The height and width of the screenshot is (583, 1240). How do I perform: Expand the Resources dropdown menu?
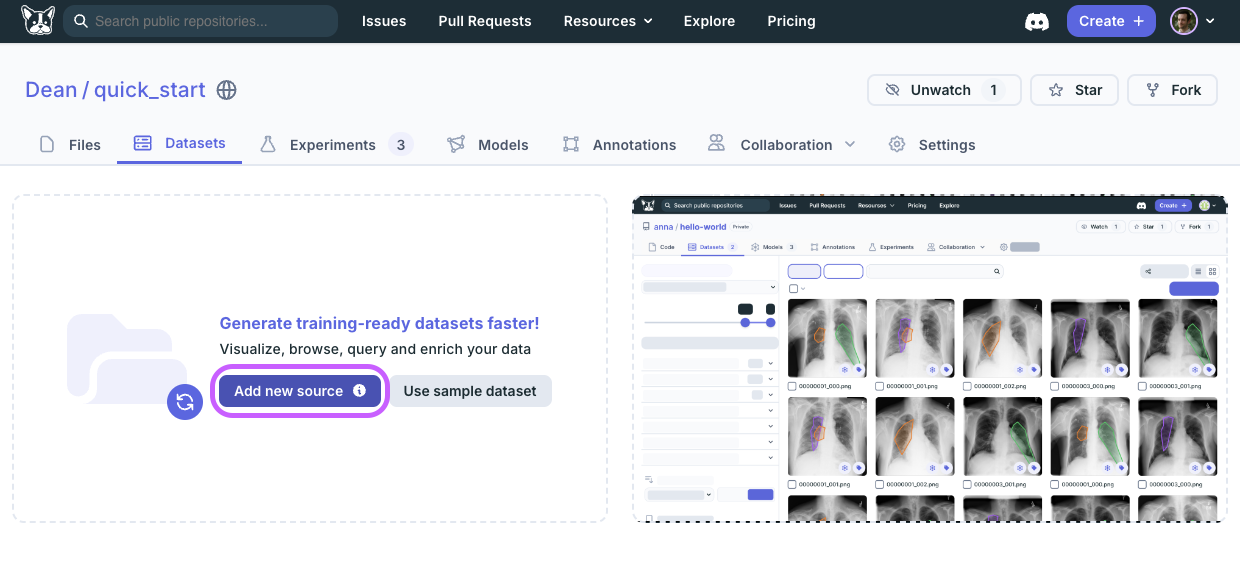[607, 21]
